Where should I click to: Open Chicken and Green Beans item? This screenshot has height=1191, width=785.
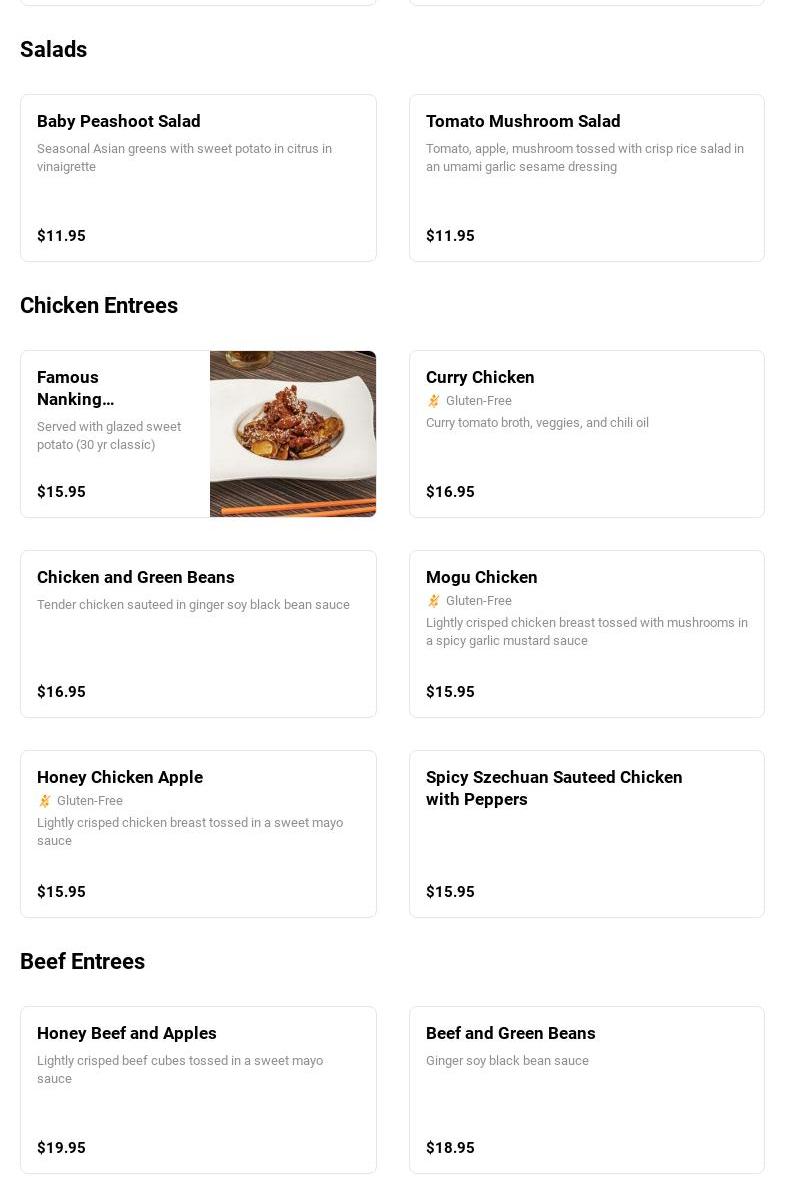pyautogui.click(x=136, y=577)
